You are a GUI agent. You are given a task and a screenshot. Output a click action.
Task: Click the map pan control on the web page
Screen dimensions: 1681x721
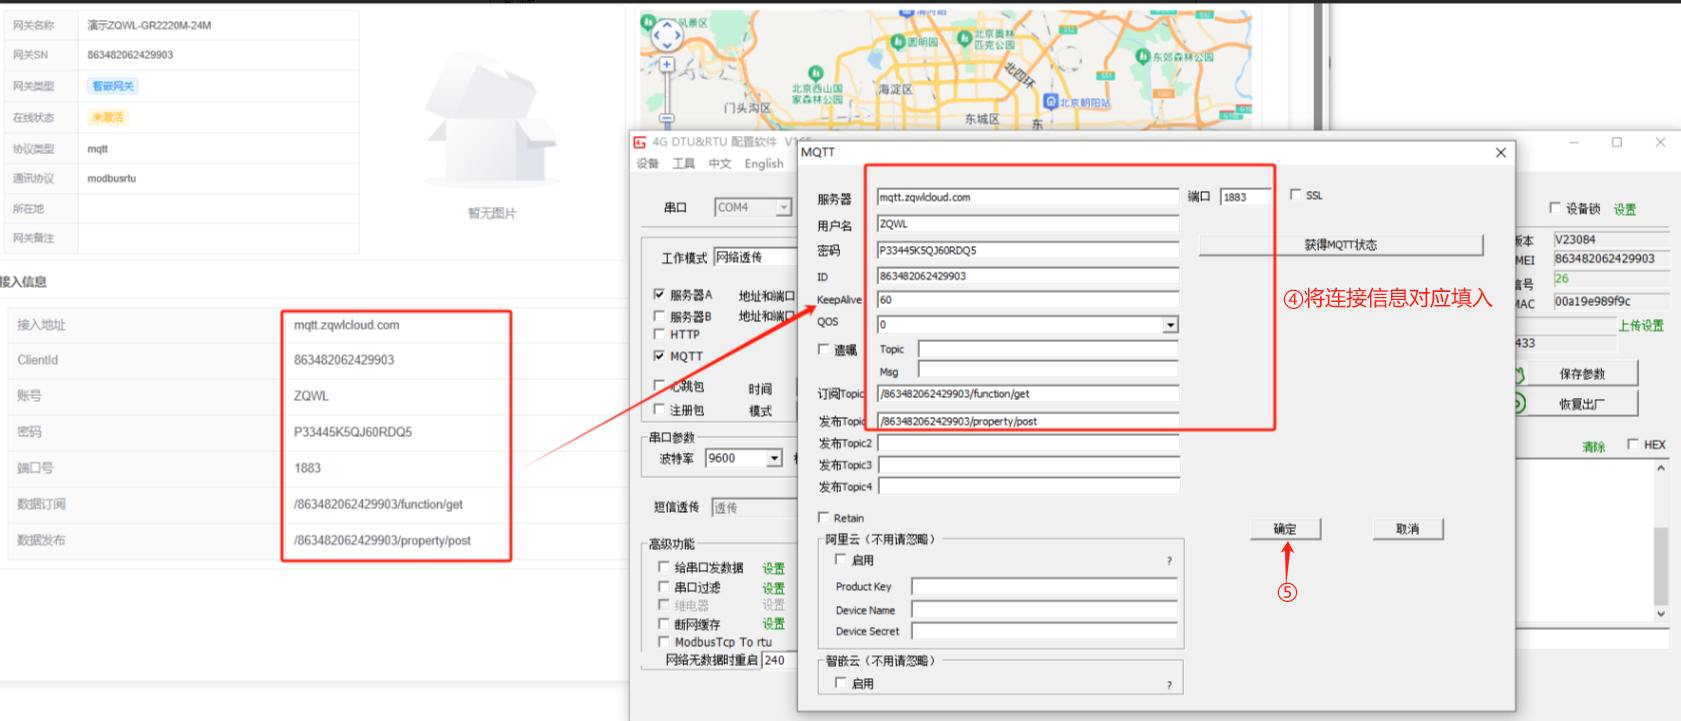pyautogui.click(x=666, y=36)
